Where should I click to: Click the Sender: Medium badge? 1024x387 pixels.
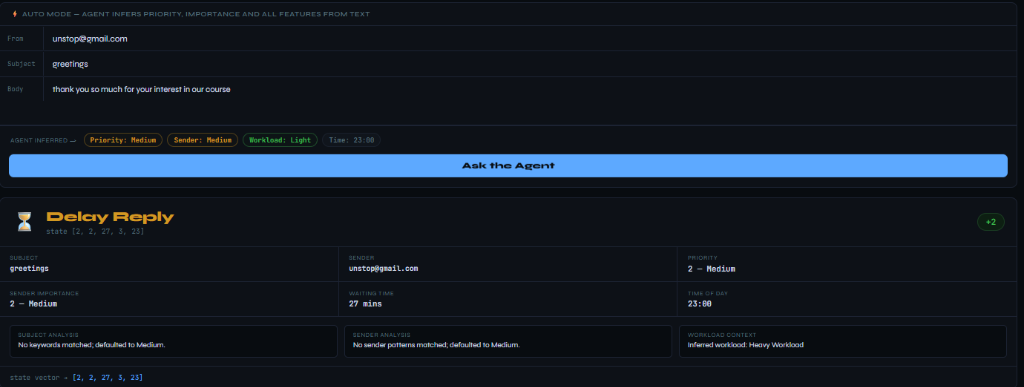tap(202, 140)
